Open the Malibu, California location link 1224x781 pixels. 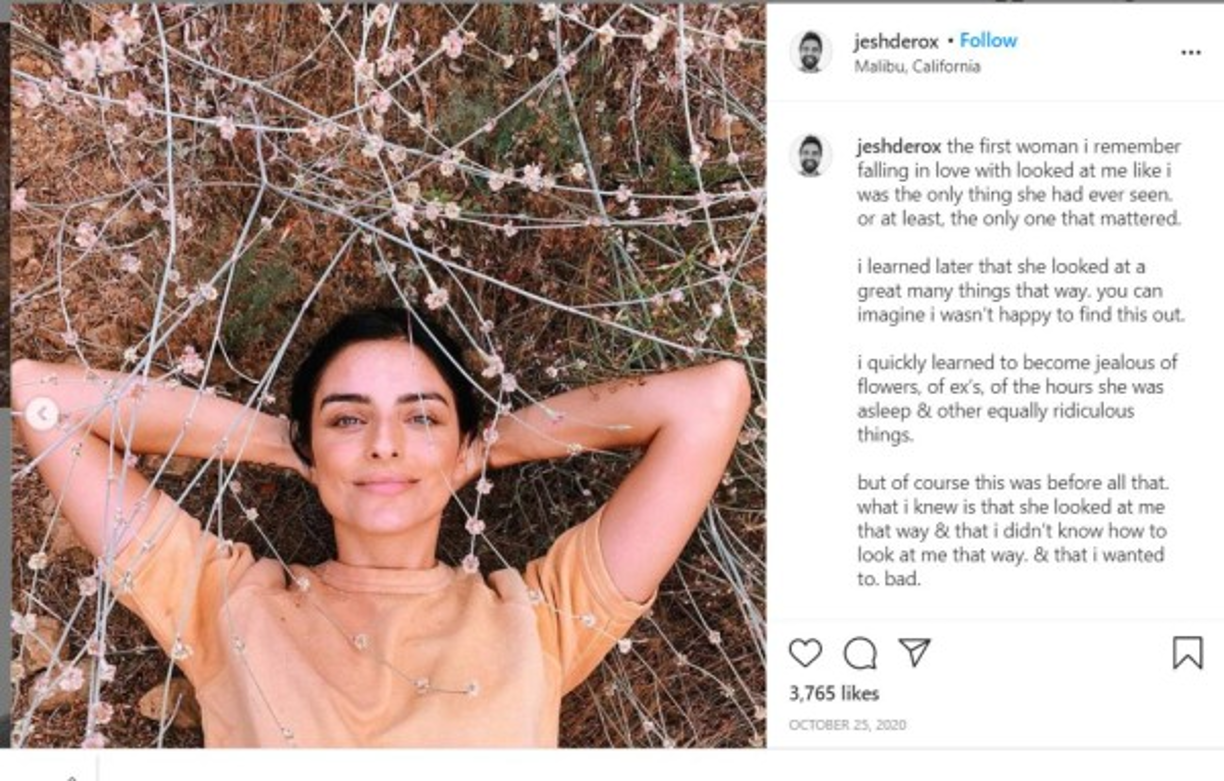[x=917, y=67]
